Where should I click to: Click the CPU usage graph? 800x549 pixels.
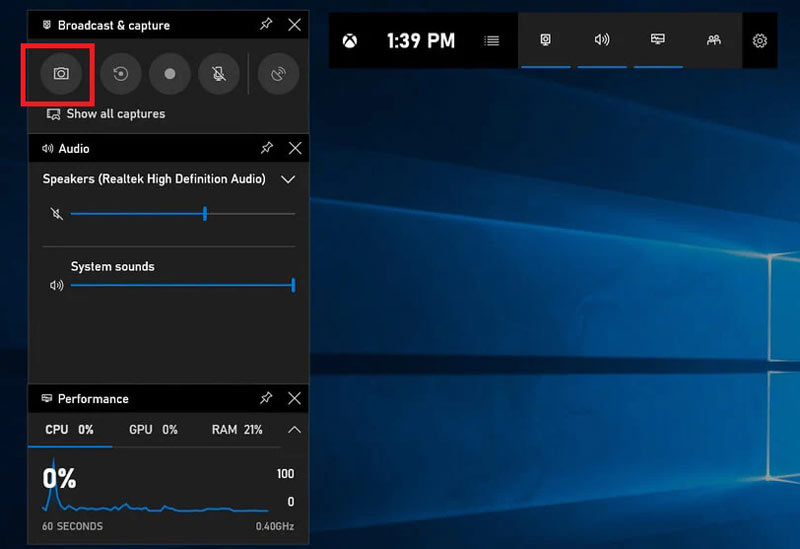[x=155, y=485]
